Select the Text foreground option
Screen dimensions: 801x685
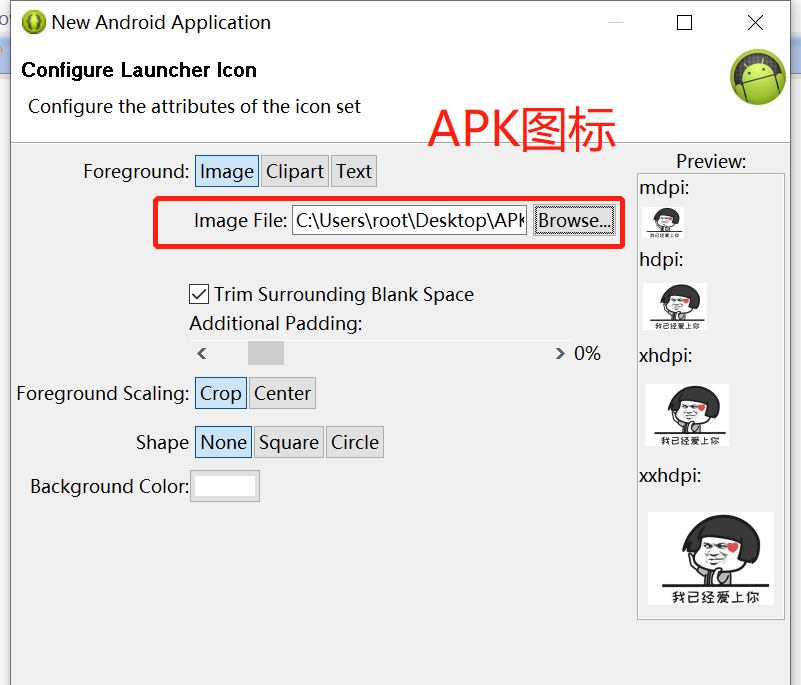click(354, 171)
